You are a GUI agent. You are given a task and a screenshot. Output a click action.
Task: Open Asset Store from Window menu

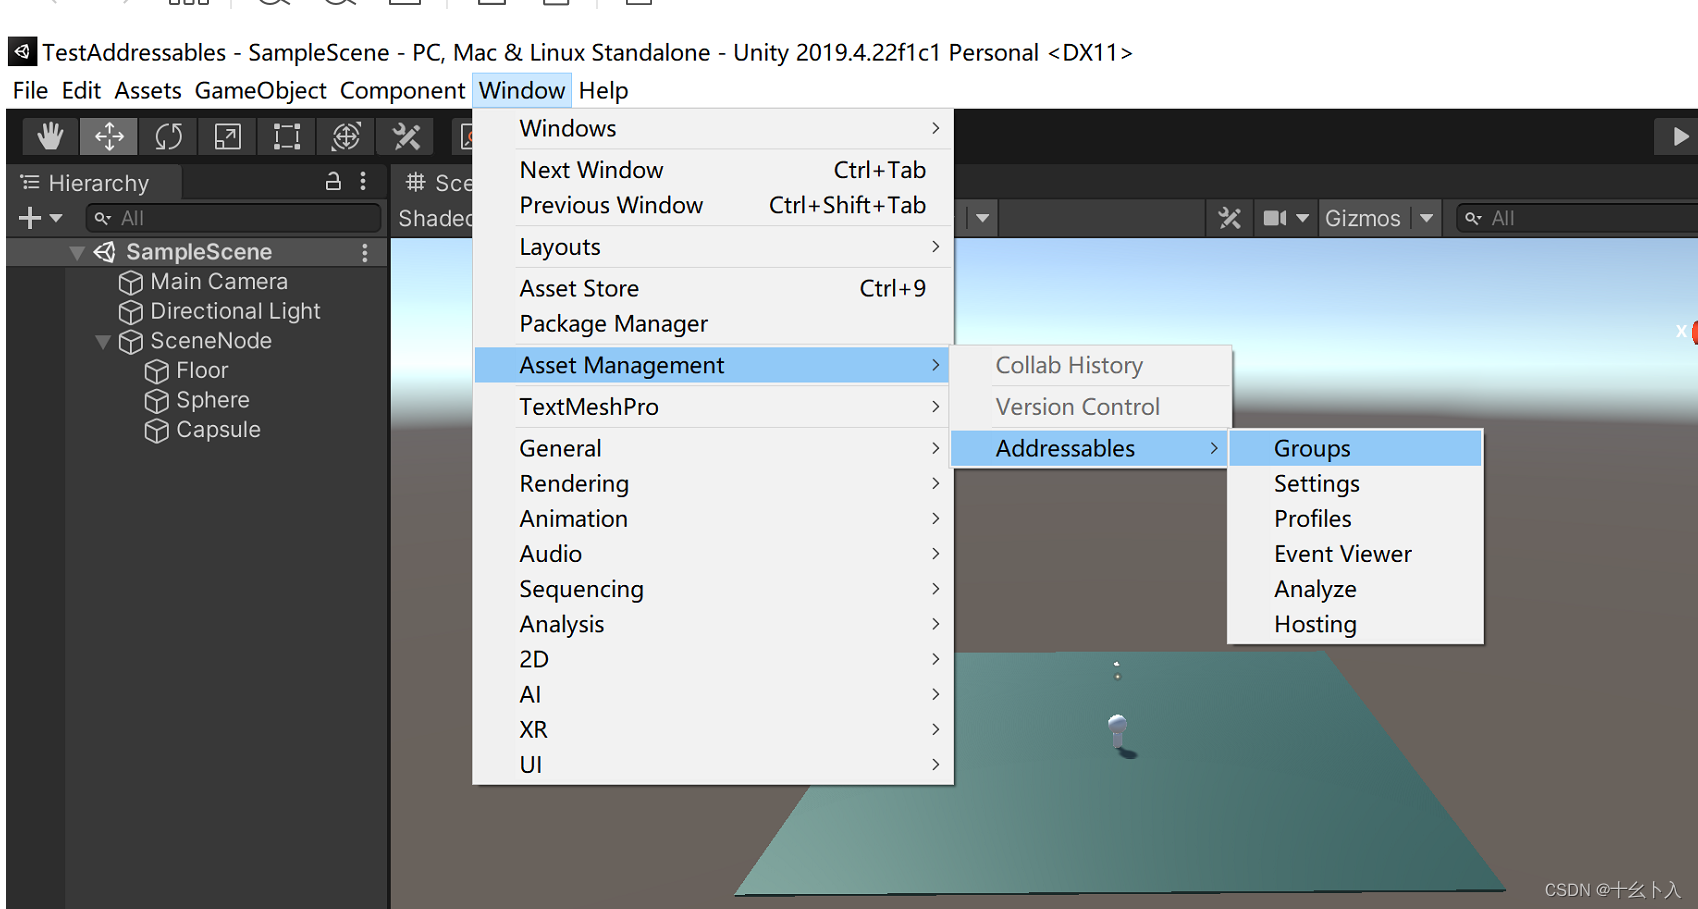(x=713, y=289)
